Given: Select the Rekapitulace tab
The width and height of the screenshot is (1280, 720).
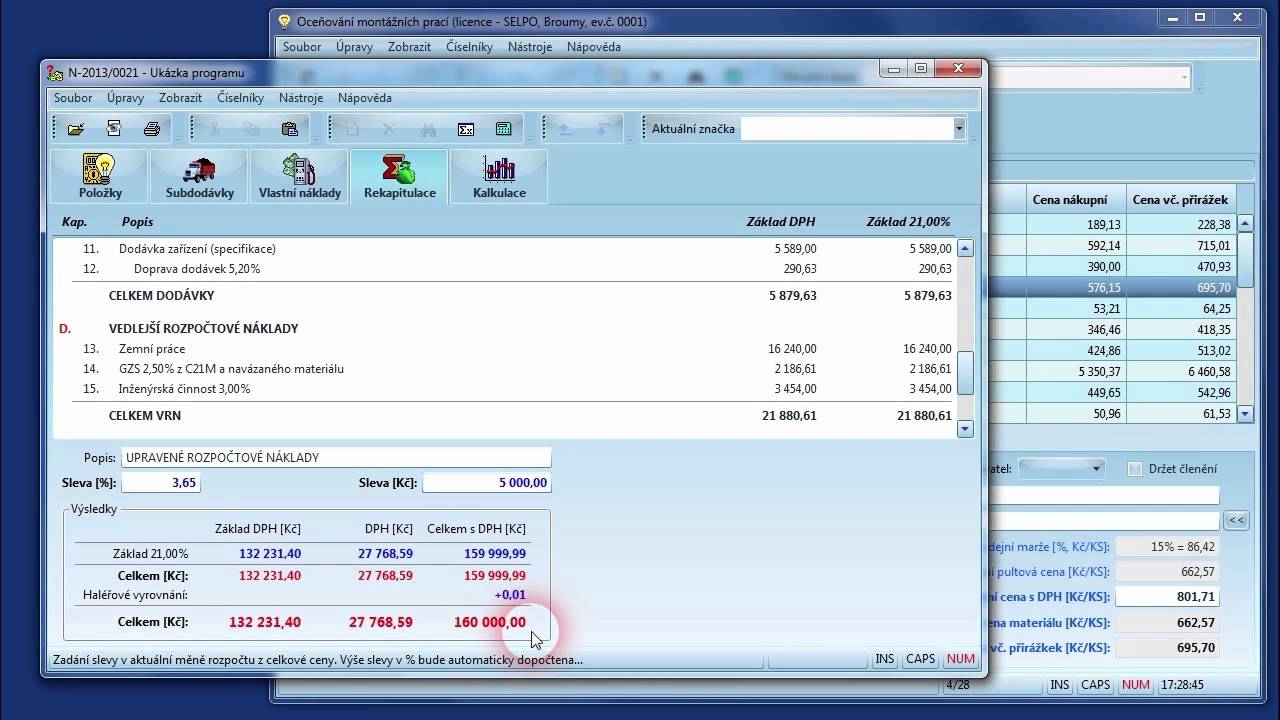Looking at the screenshot, I should (x=399, y=177).
